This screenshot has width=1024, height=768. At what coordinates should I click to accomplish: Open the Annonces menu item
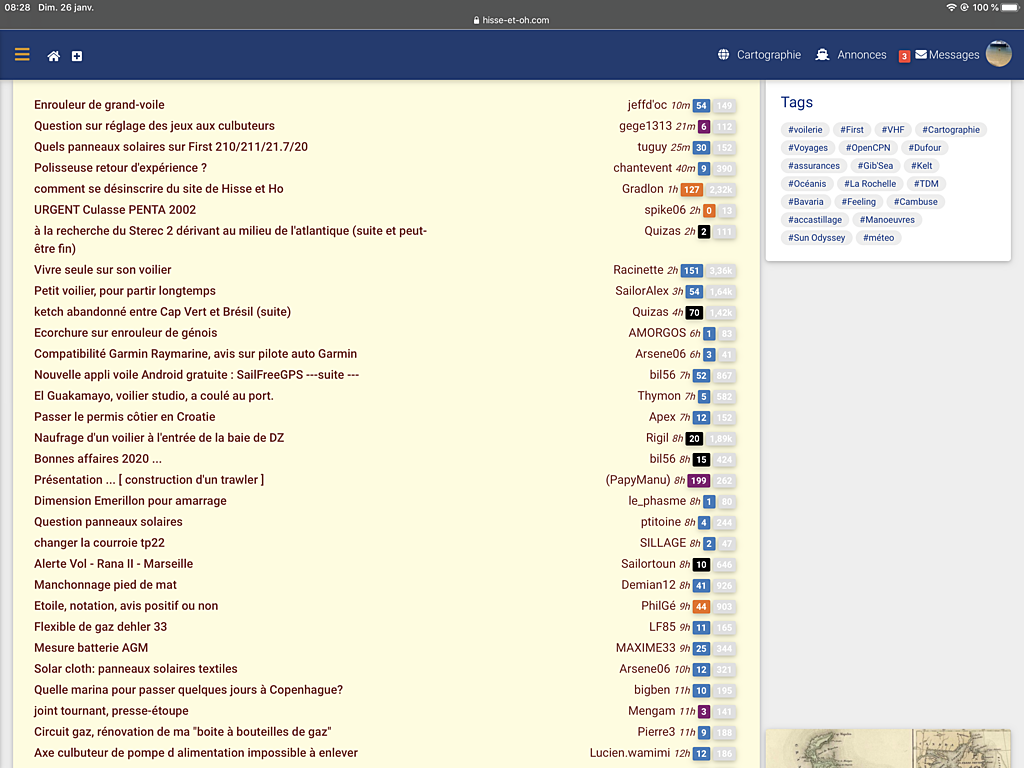[x=862, y=55]
